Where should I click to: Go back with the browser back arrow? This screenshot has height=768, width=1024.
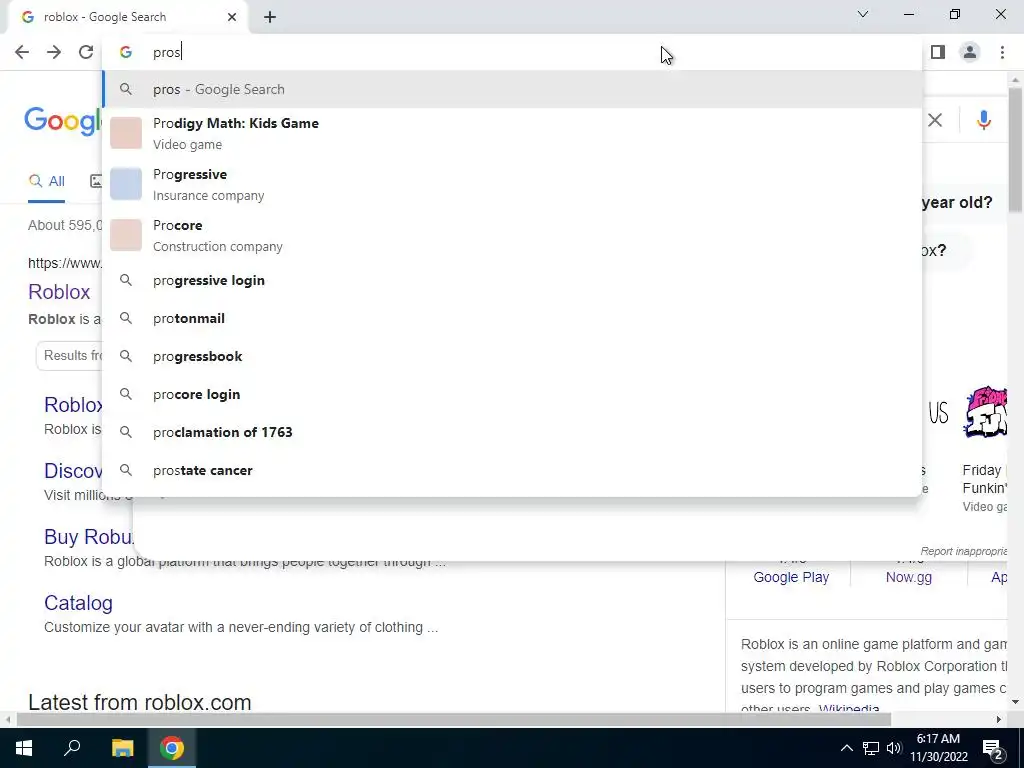[x=22, y=52]
